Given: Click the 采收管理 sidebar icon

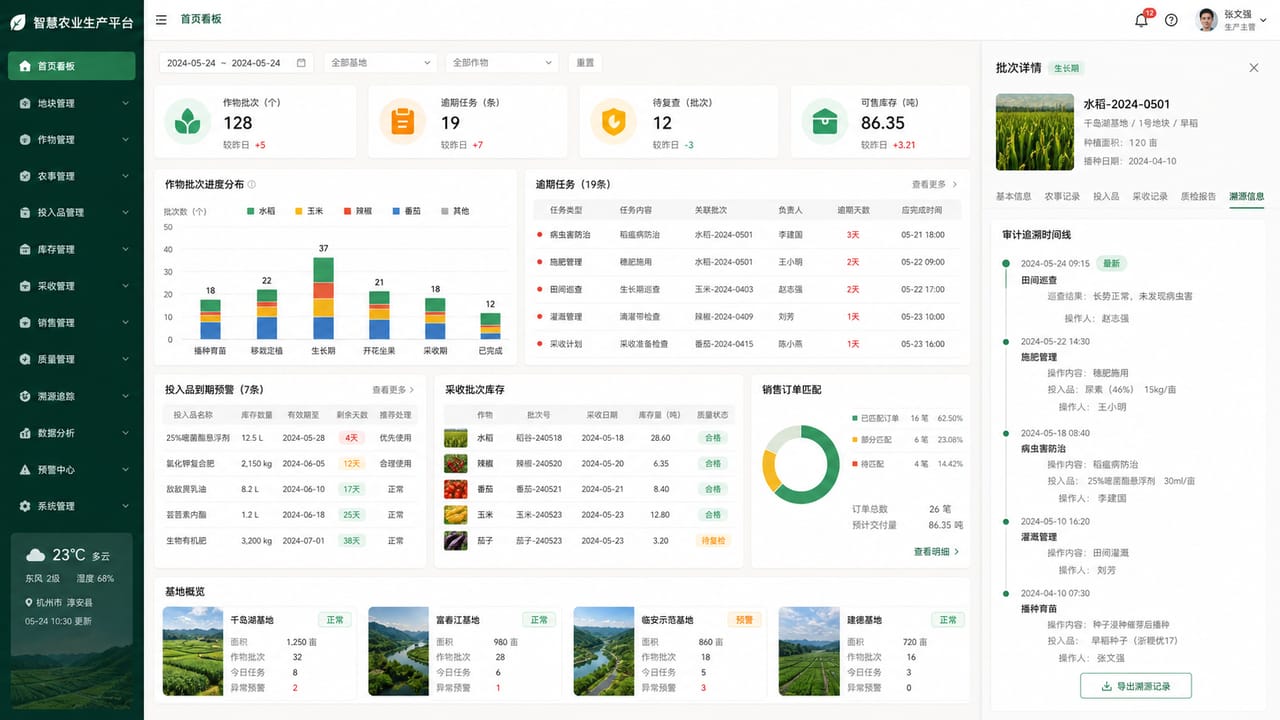Looking at the screenshot, I should pyautogui.click(x=25, y=286).
